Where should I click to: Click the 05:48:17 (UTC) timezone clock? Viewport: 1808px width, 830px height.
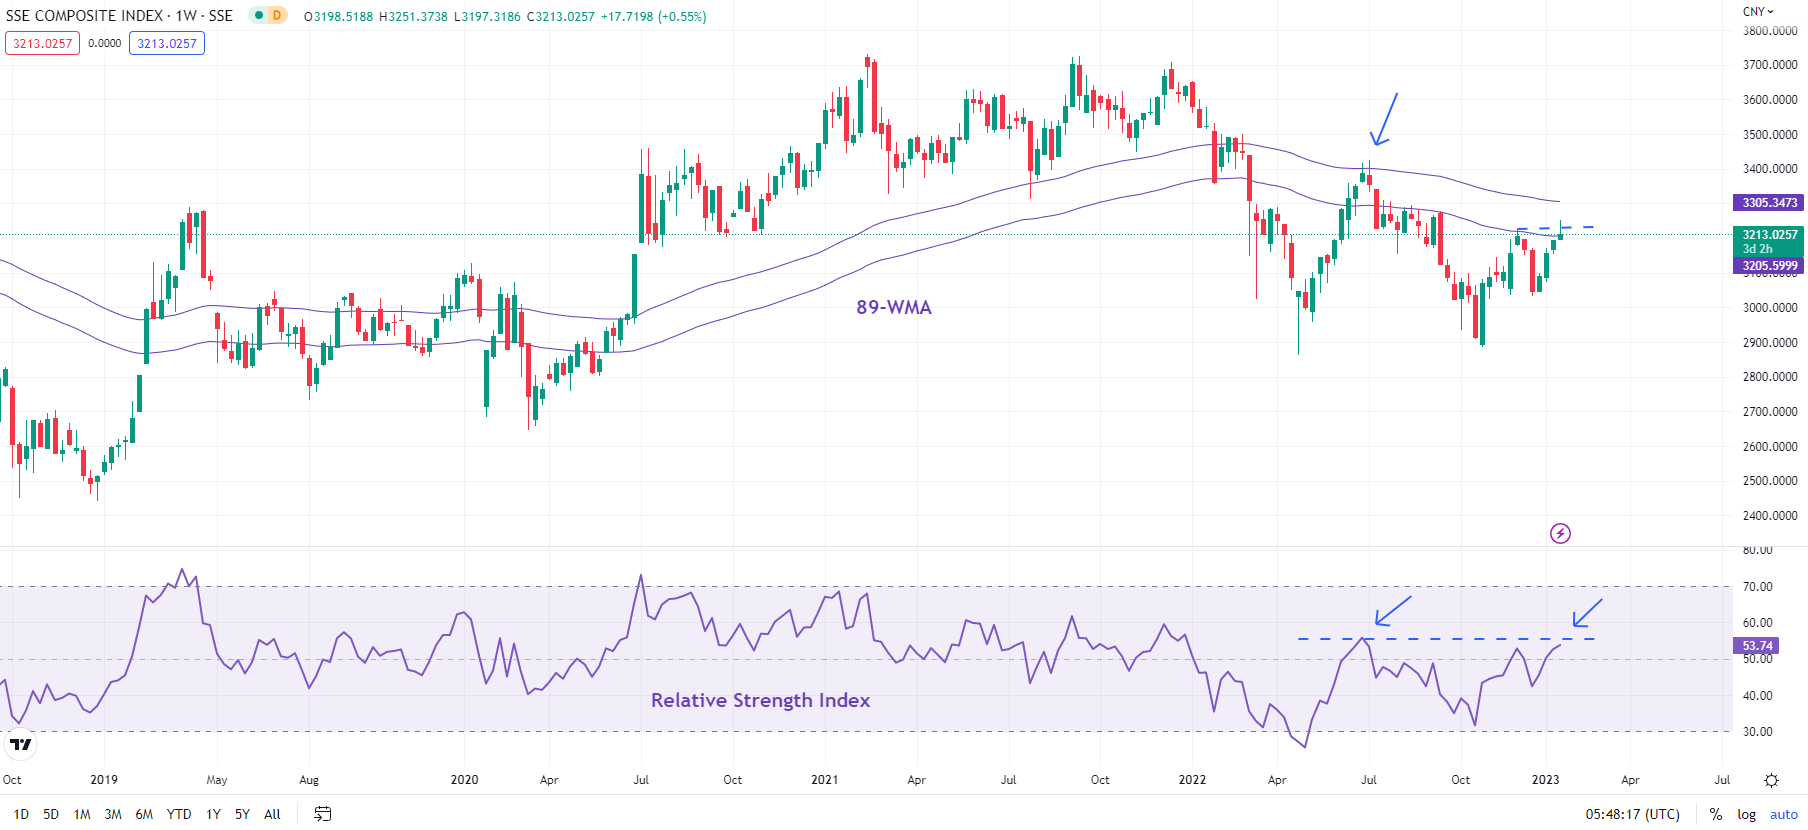tap(1632, 814)
